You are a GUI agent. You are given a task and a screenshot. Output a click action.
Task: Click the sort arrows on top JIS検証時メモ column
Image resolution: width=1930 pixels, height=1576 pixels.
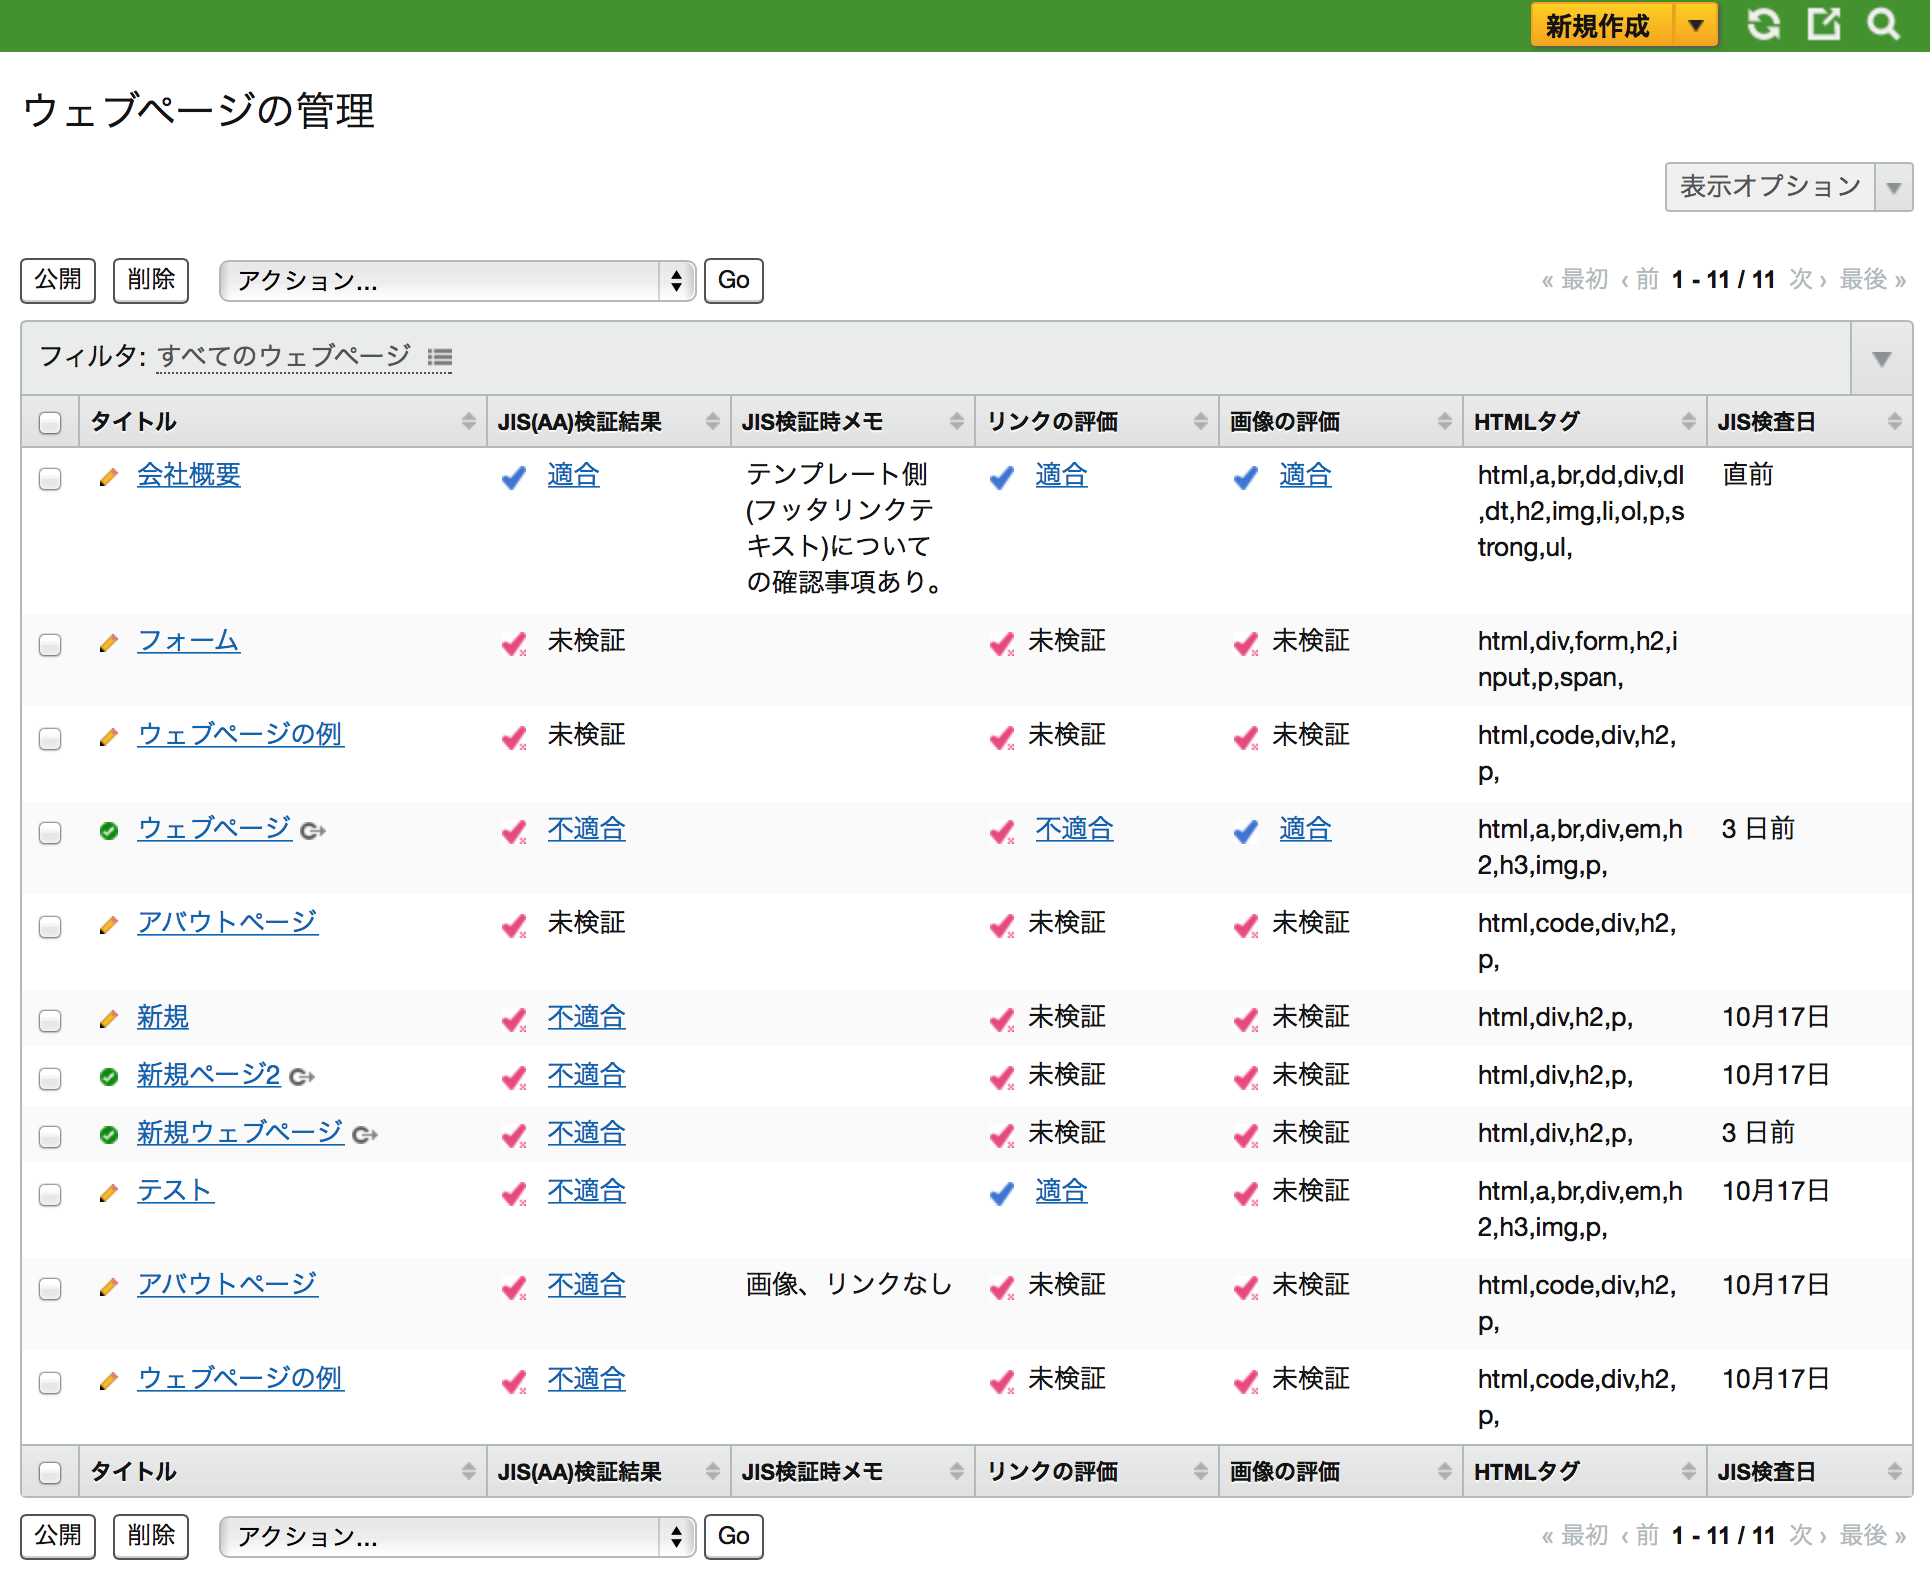click(956, 421)
